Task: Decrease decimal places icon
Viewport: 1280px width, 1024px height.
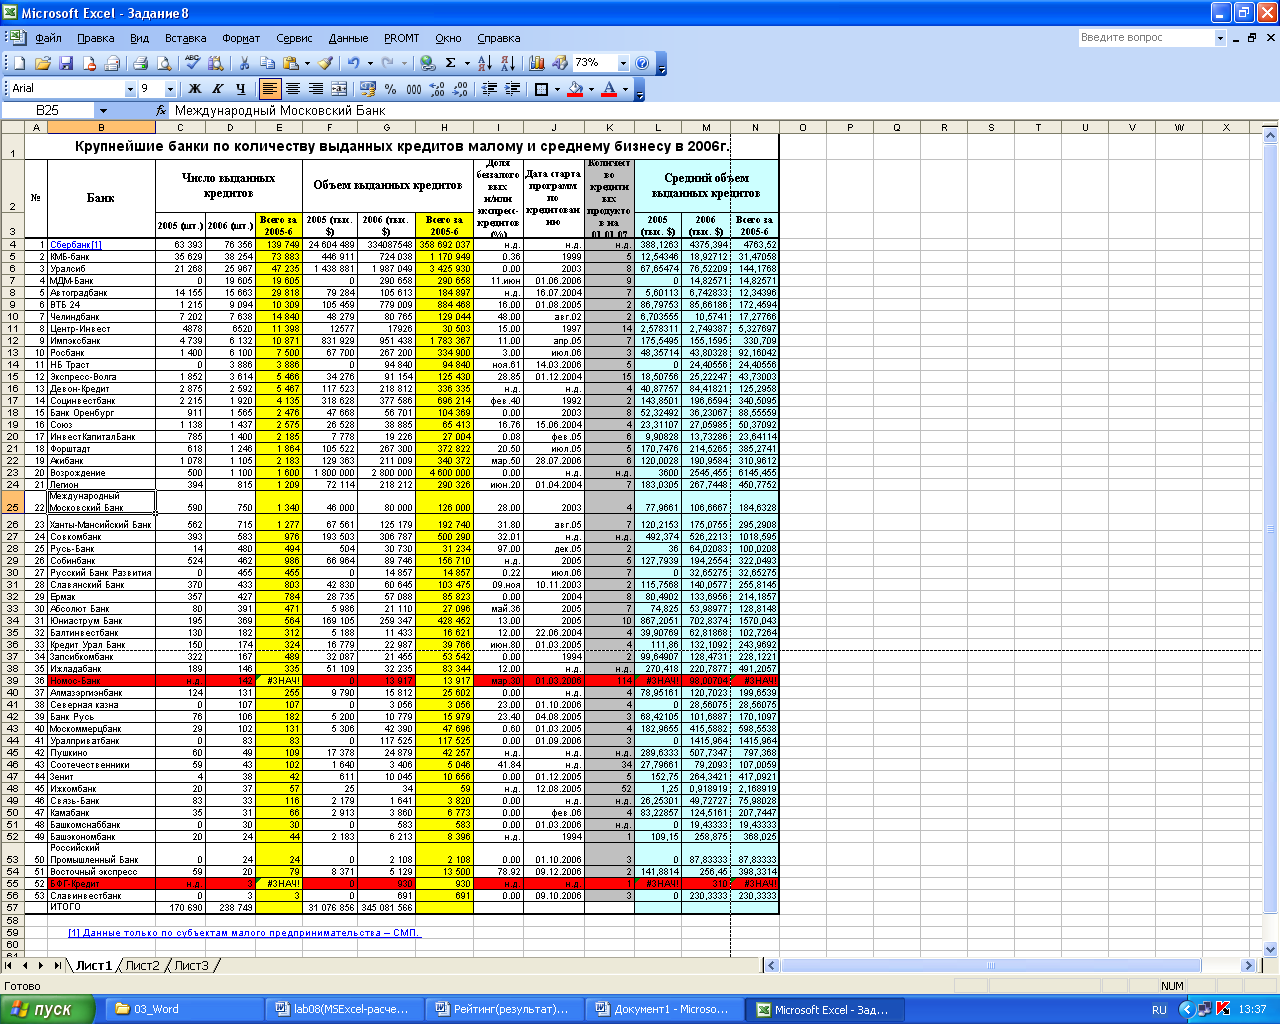Action: coord(460,89)
